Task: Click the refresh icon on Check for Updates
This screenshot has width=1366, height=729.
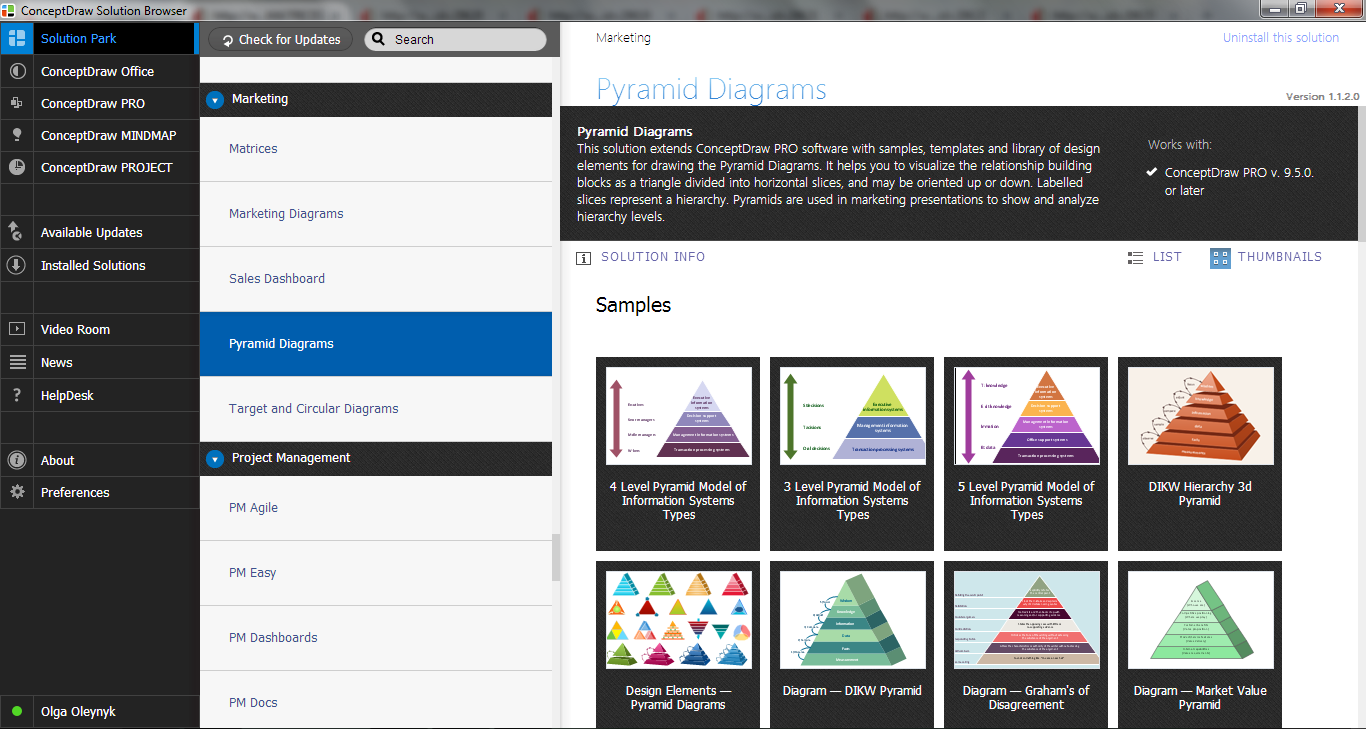Action: click(227, 40)
